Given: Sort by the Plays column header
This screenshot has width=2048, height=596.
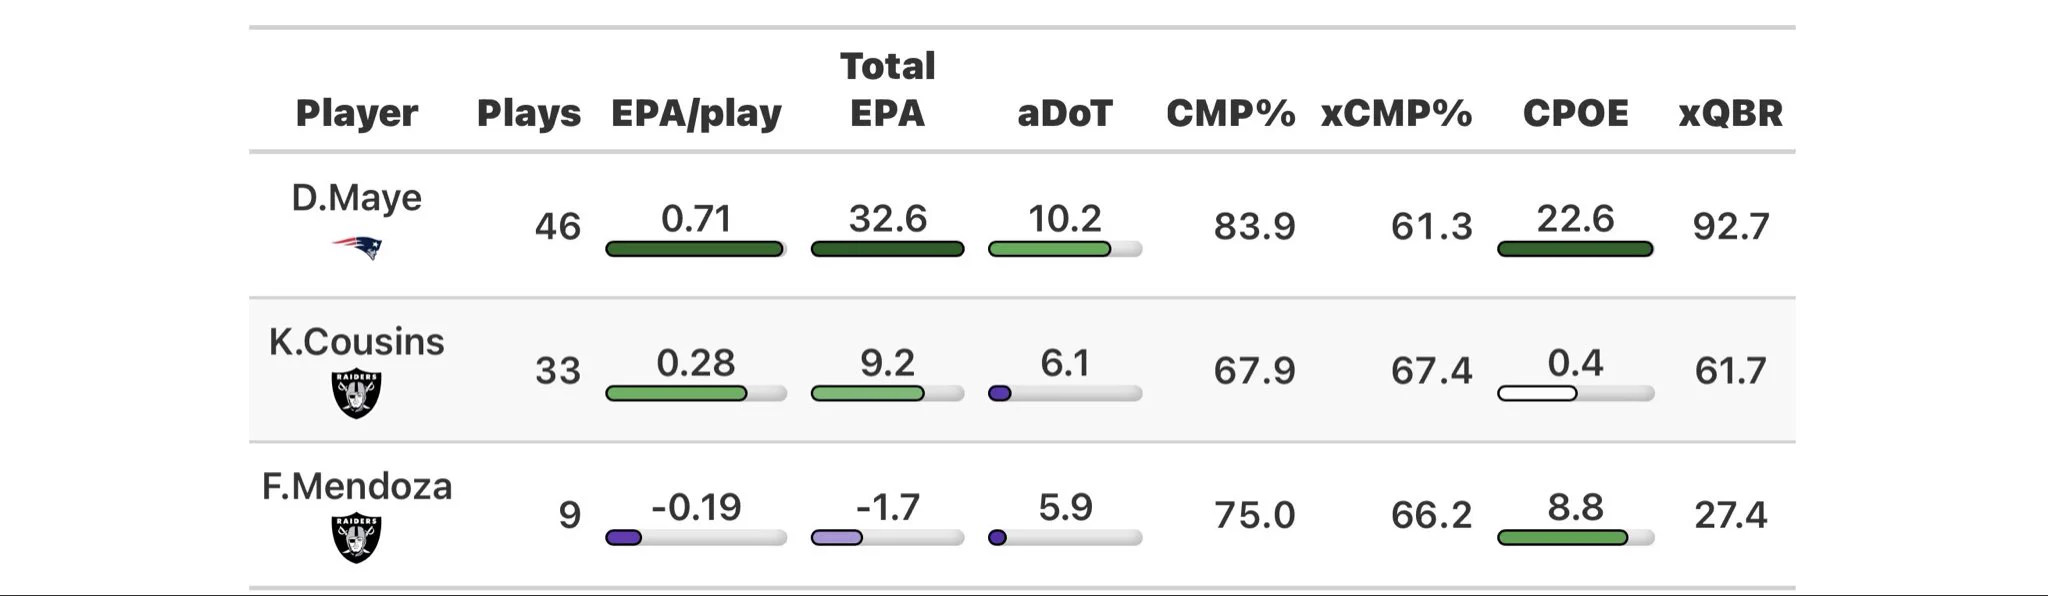Looking at the screenshot, I should (528, 113).
